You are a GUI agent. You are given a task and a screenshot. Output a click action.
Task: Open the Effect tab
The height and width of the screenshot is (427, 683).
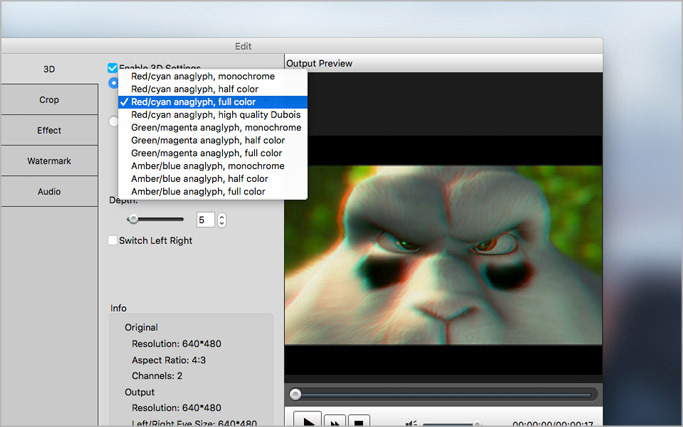(49, 130)
